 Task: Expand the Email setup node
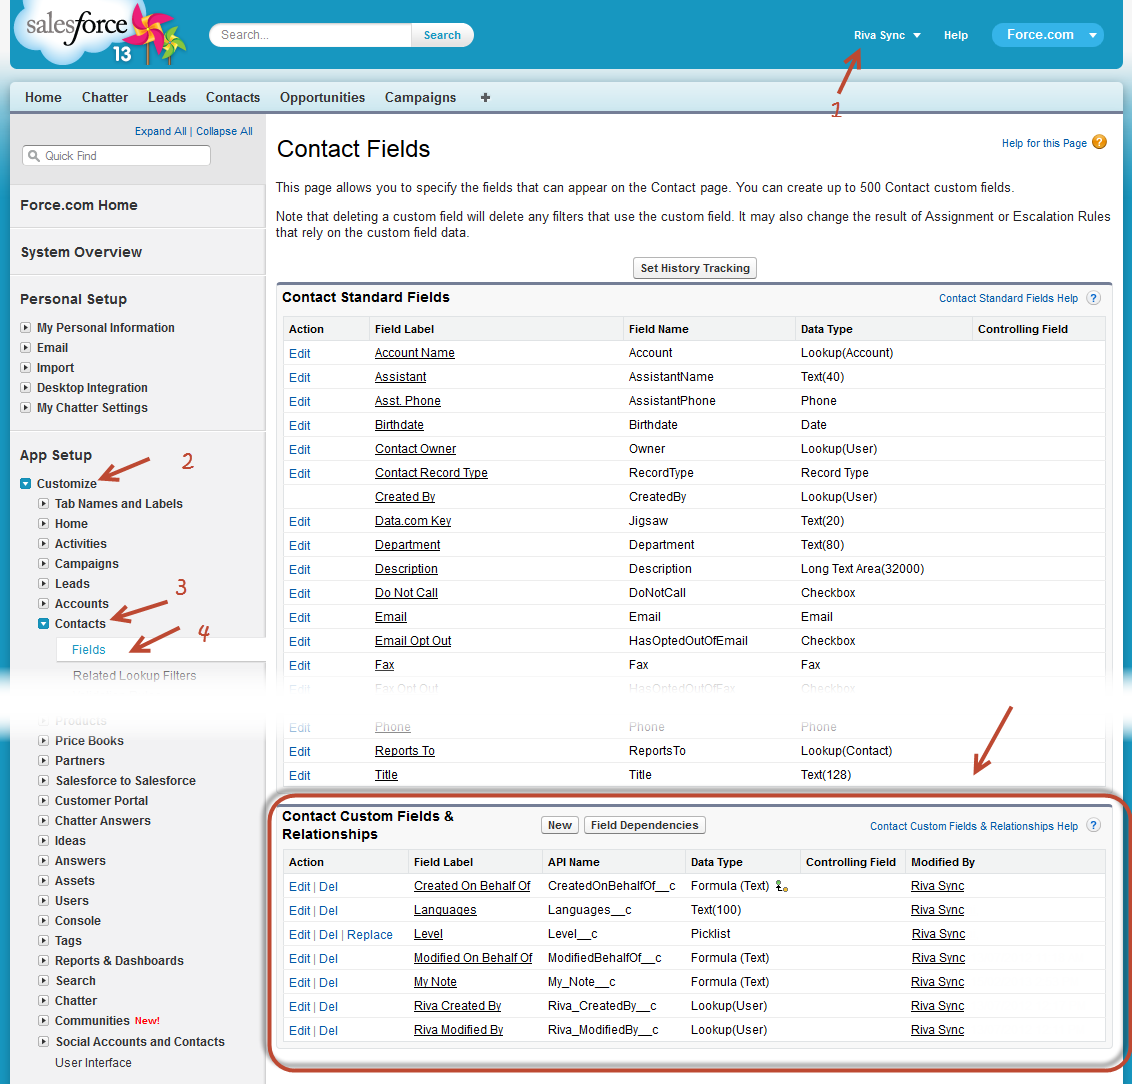coord(26,348)
